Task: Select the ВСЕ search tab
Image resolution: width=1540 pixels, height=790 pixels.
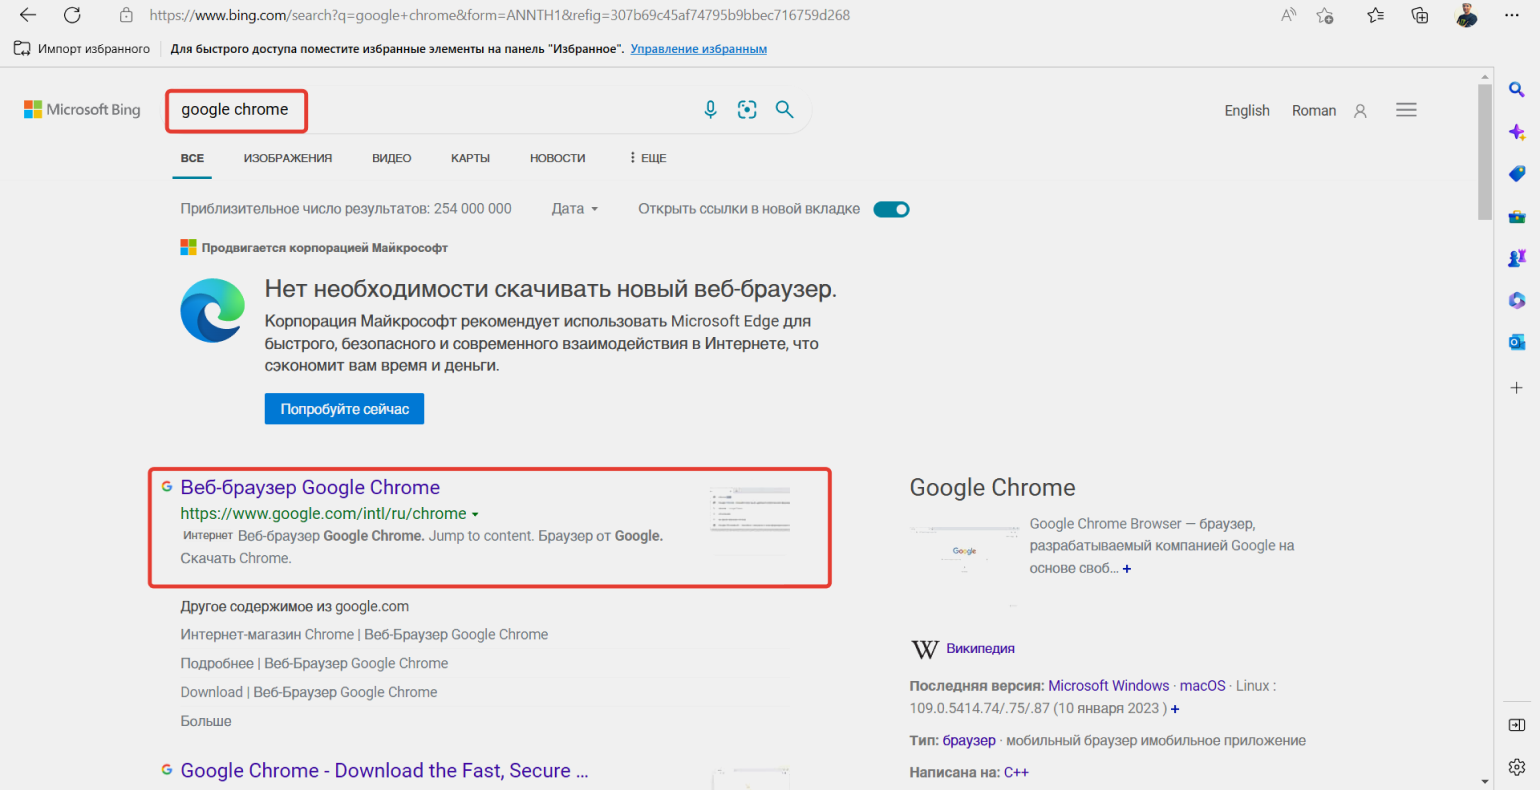Action: [x=192, y=158]
